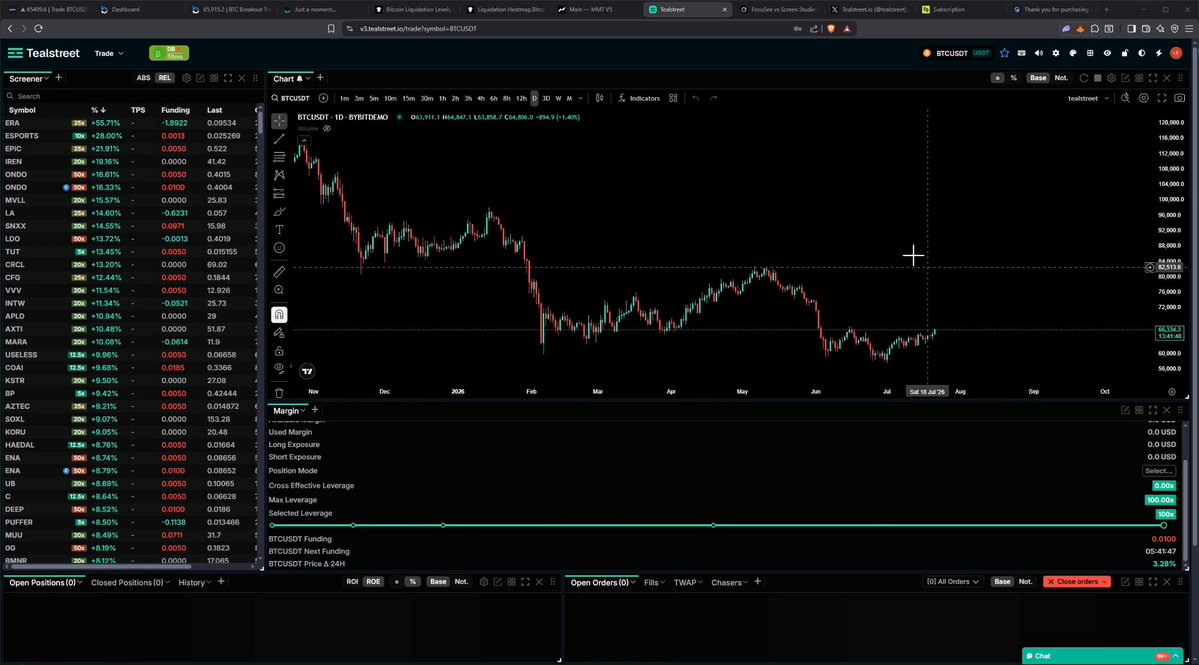The width and height of the screenshot is (1199, 665).
Task: Click the lightning bolt quick-action icon
Action: [x=1158, y=54]
